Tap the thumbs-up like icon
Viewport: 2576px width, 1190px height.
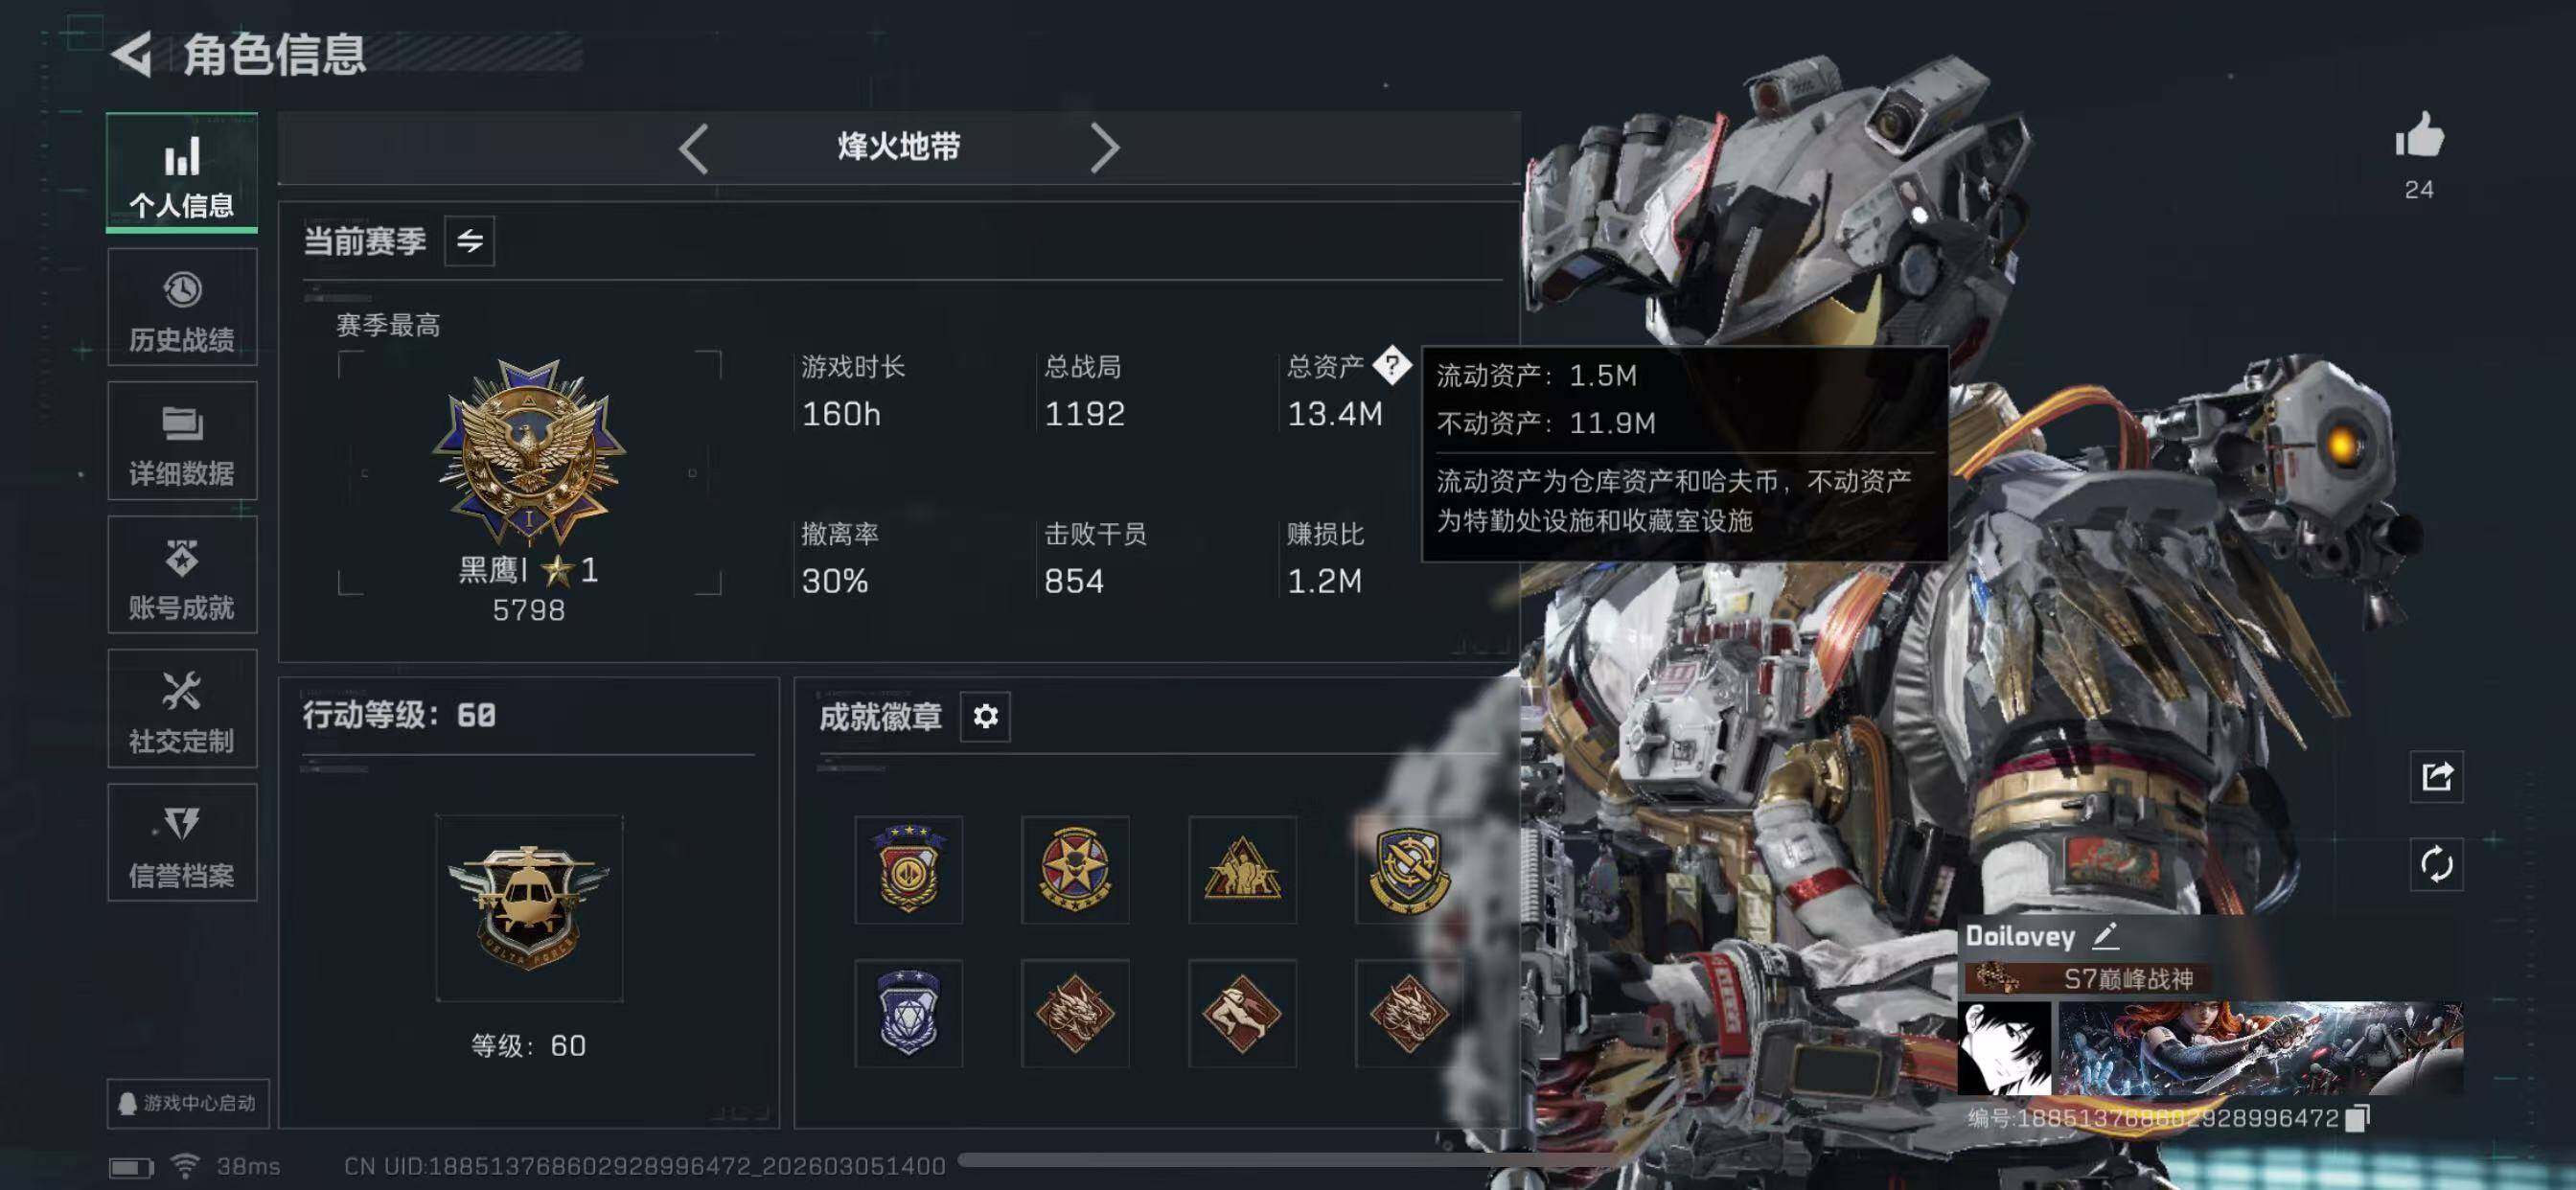point(2419,135)
